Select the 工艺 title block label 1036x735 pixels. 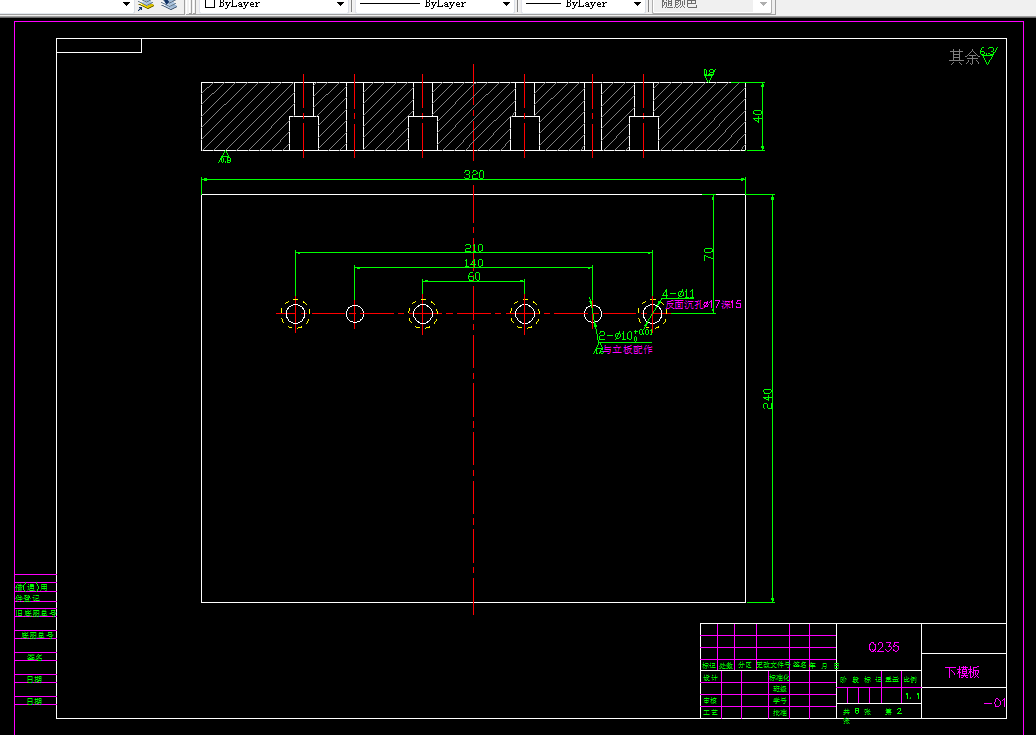coord(710,713)
